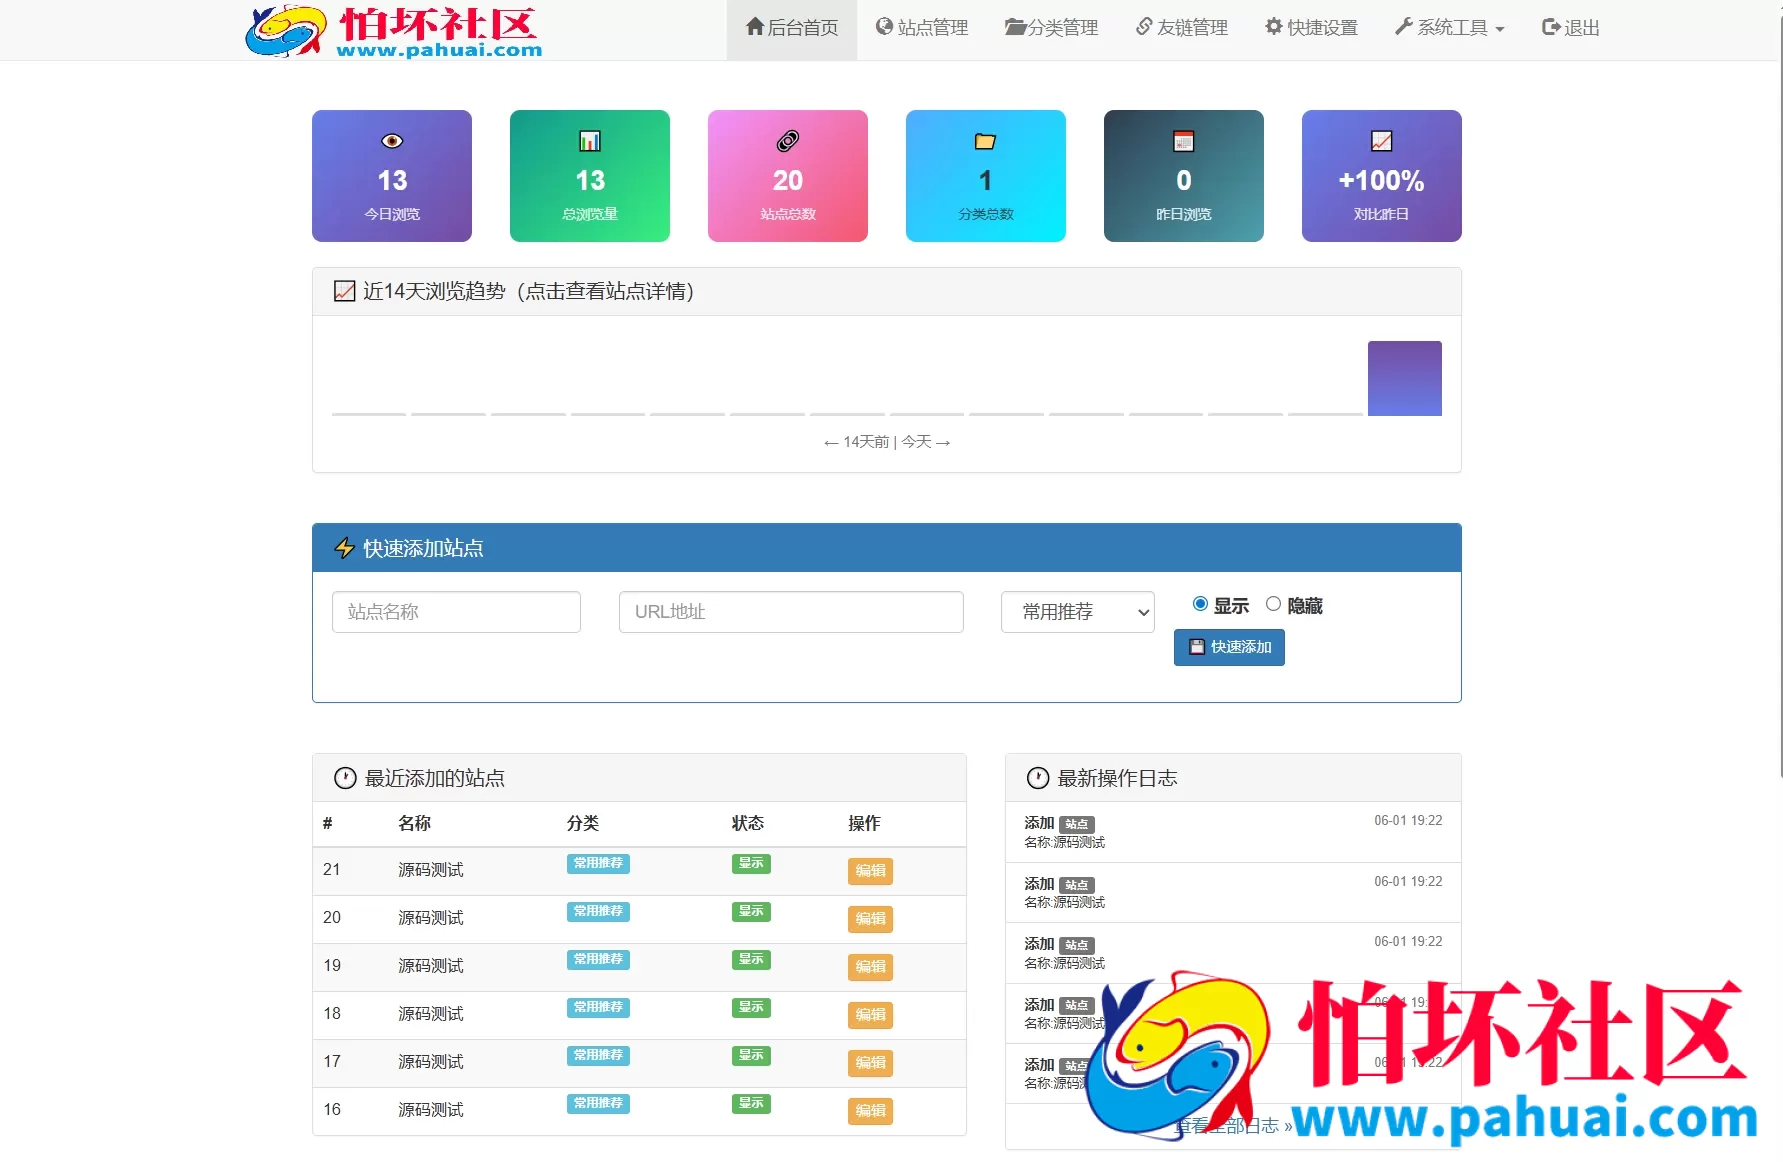Click the globe icon next to 站点管理
1783x1162 pixels.
point(884,27)
